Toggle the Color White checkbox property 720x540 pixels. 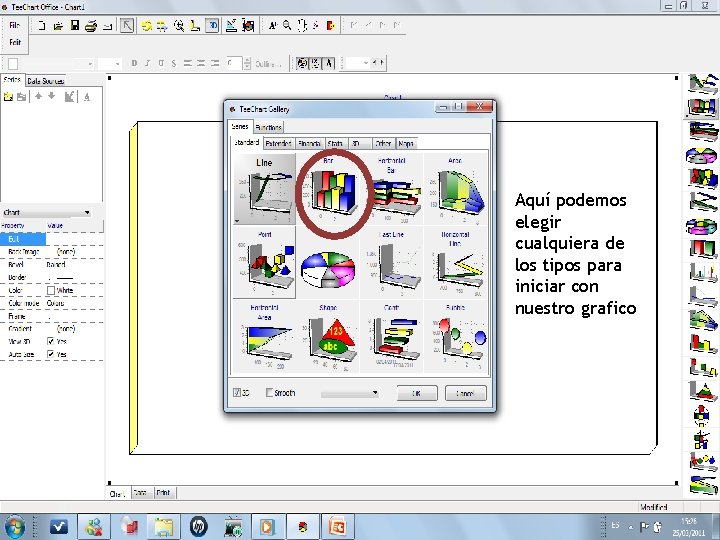coord(51,290)
